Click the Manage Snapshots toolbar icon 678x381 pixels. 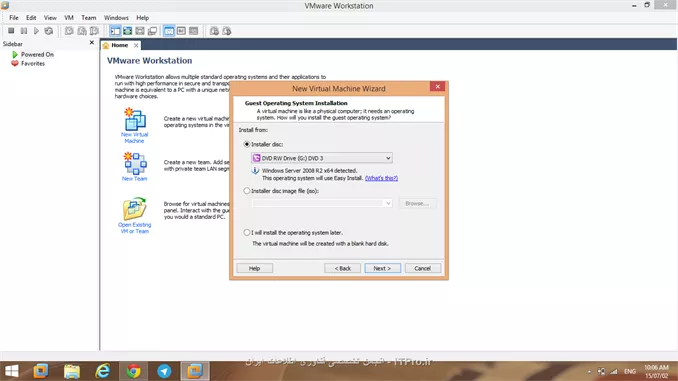click(x=94, y=31)
